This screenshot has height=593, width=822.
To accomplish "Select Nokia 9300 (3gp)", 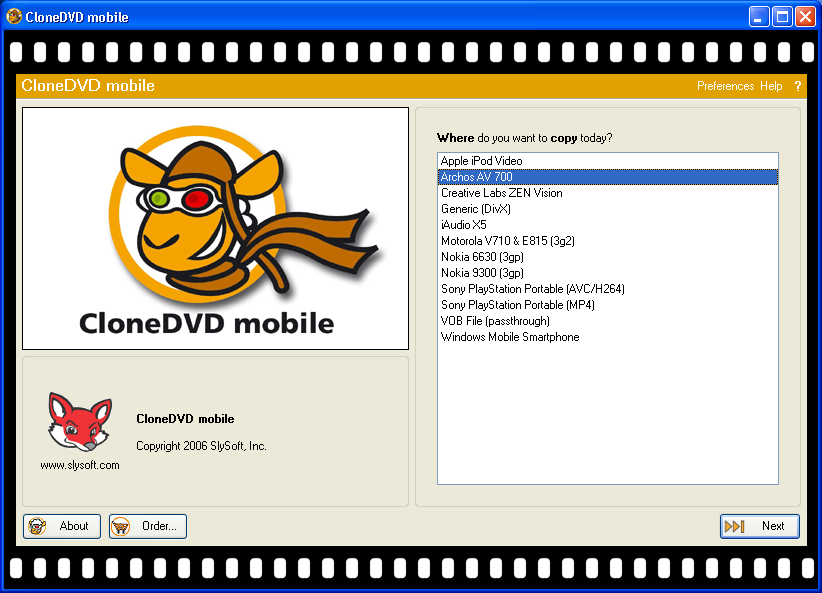I will pos(608,273).
